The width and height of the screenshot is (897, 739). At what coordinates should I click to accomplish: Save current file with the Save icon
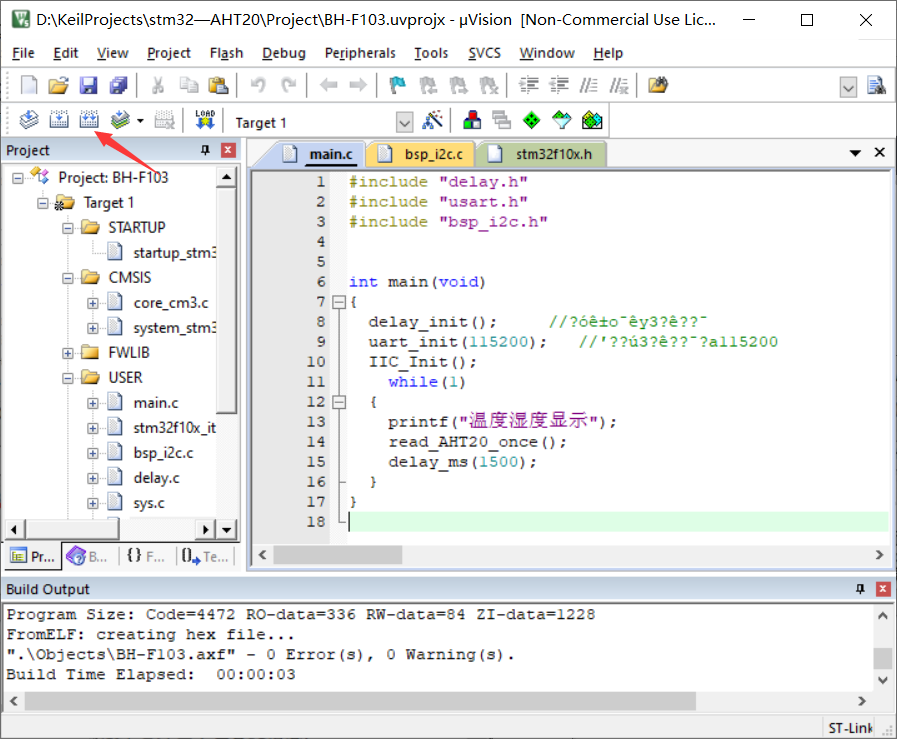pyautogui.click(x=88, y=85)
